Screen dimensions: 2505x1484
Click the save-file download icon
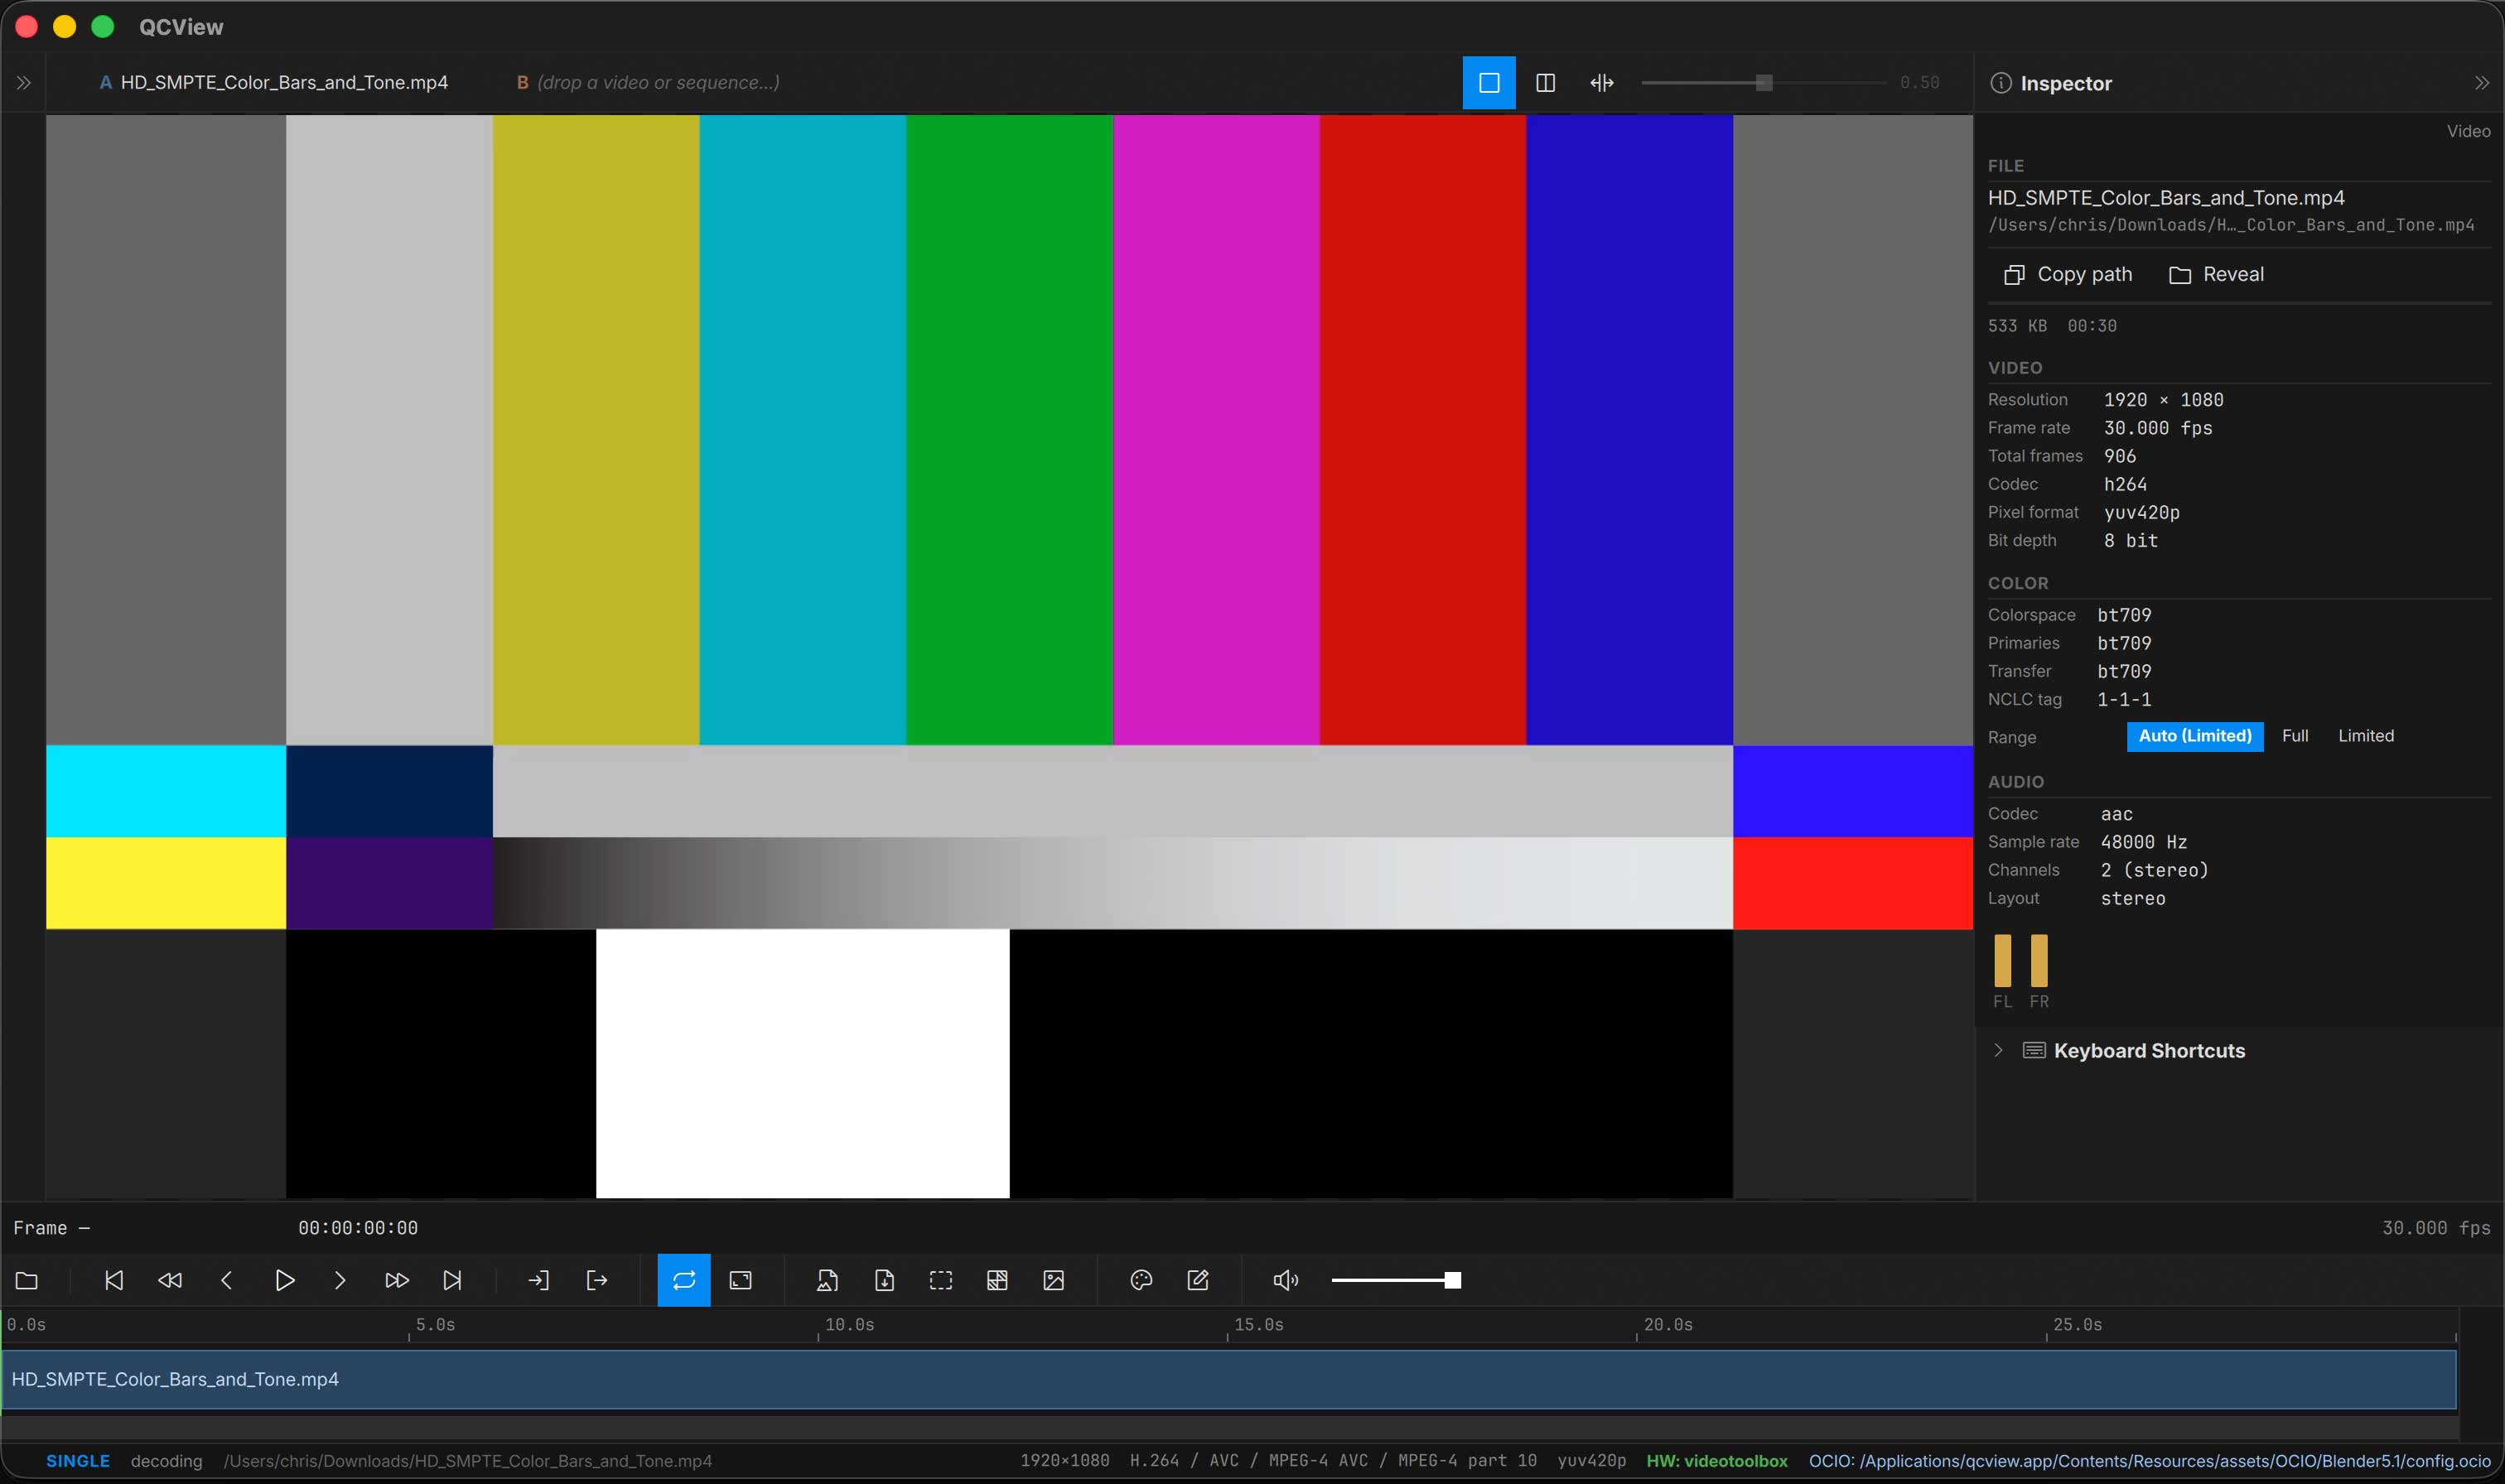tap(884, 1280)
